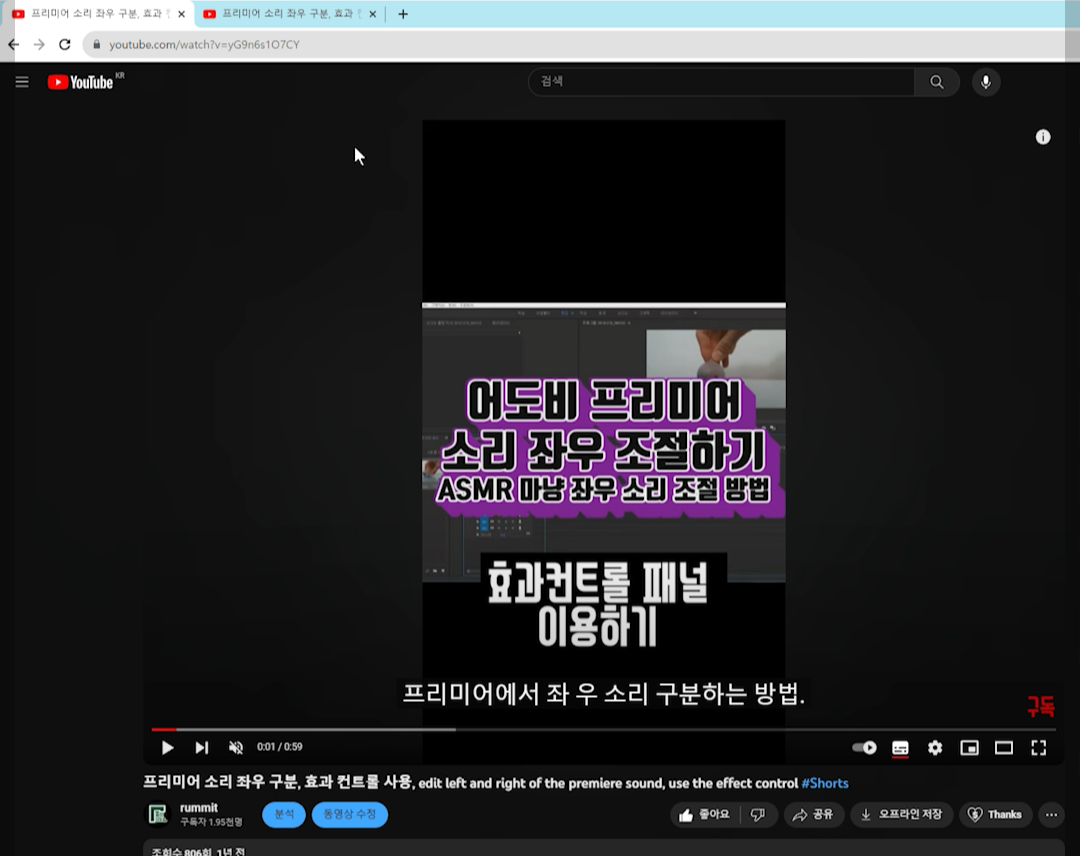Click the lock icon in address bar

(x=96, y=44)
